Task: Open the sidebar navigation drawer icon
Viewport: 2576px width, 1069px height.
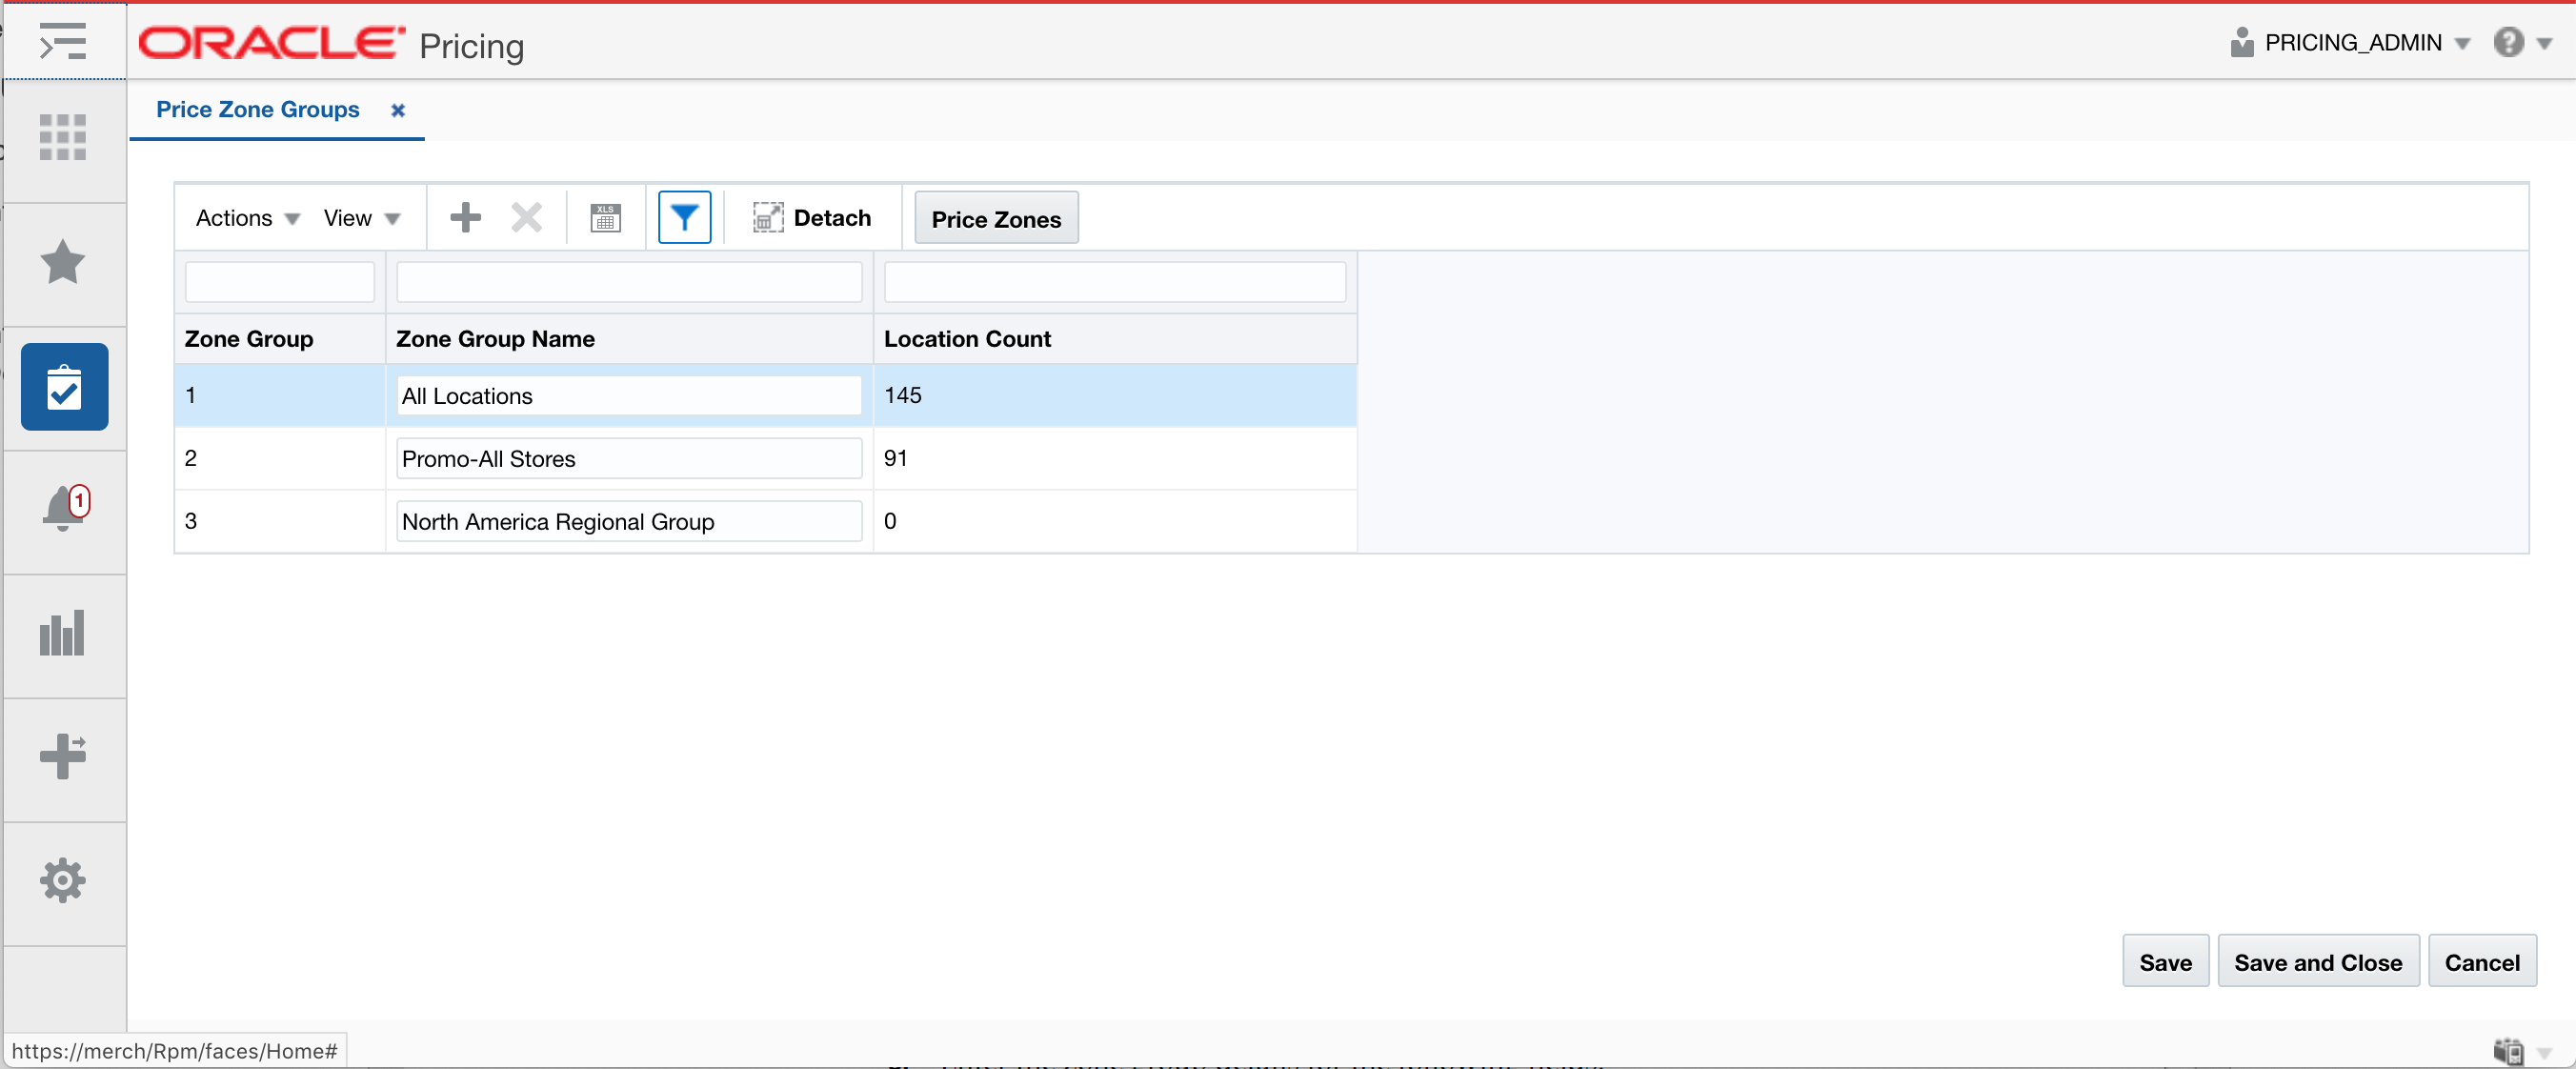Action: click(63, 42)
